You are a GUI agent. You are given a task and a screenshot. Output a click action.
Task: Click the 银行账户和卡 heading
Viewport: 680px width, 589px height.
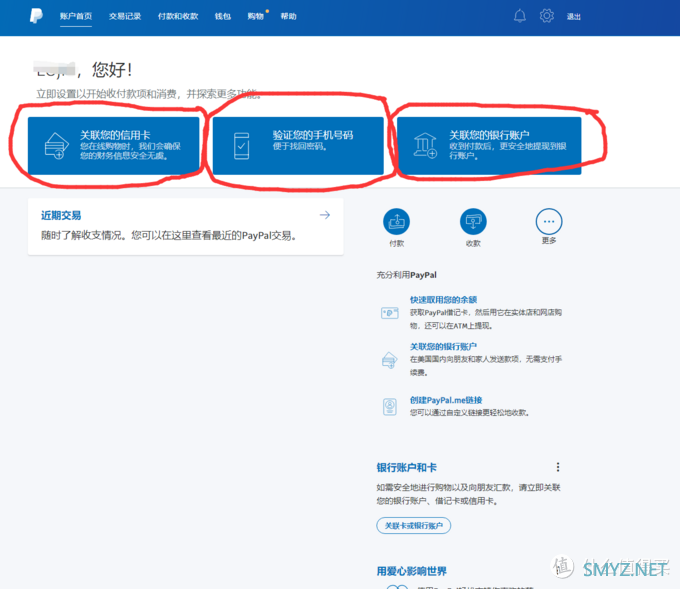click(x=406, y=468)
